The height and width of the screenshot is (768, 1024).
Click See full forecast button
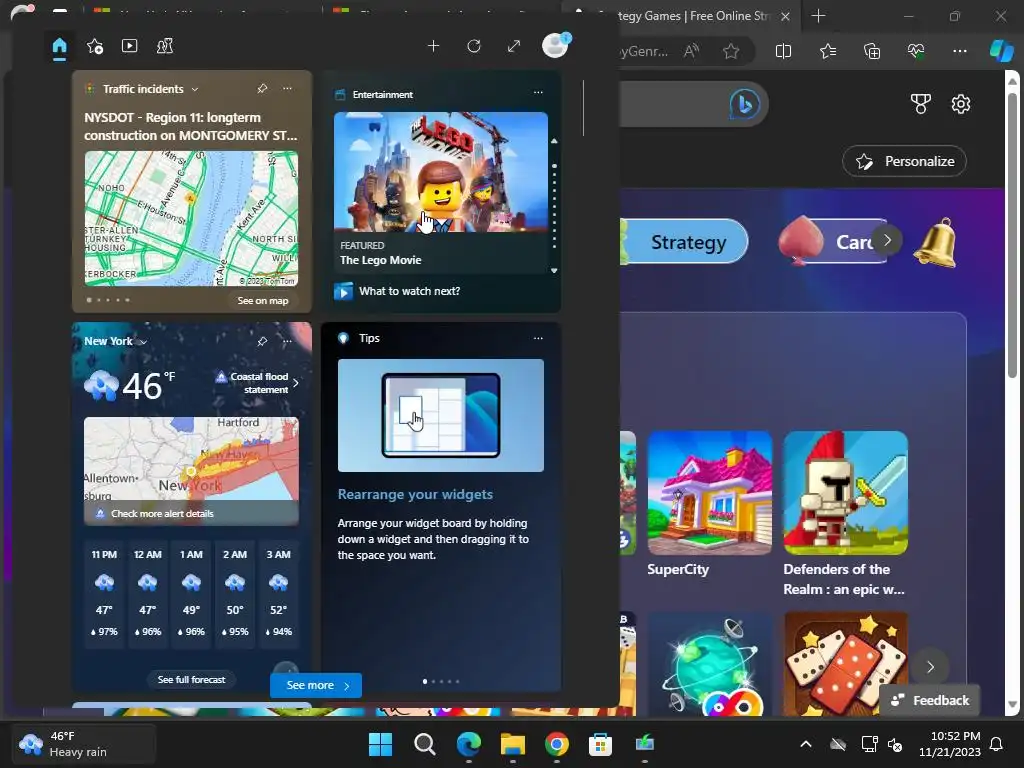point(191,679)
